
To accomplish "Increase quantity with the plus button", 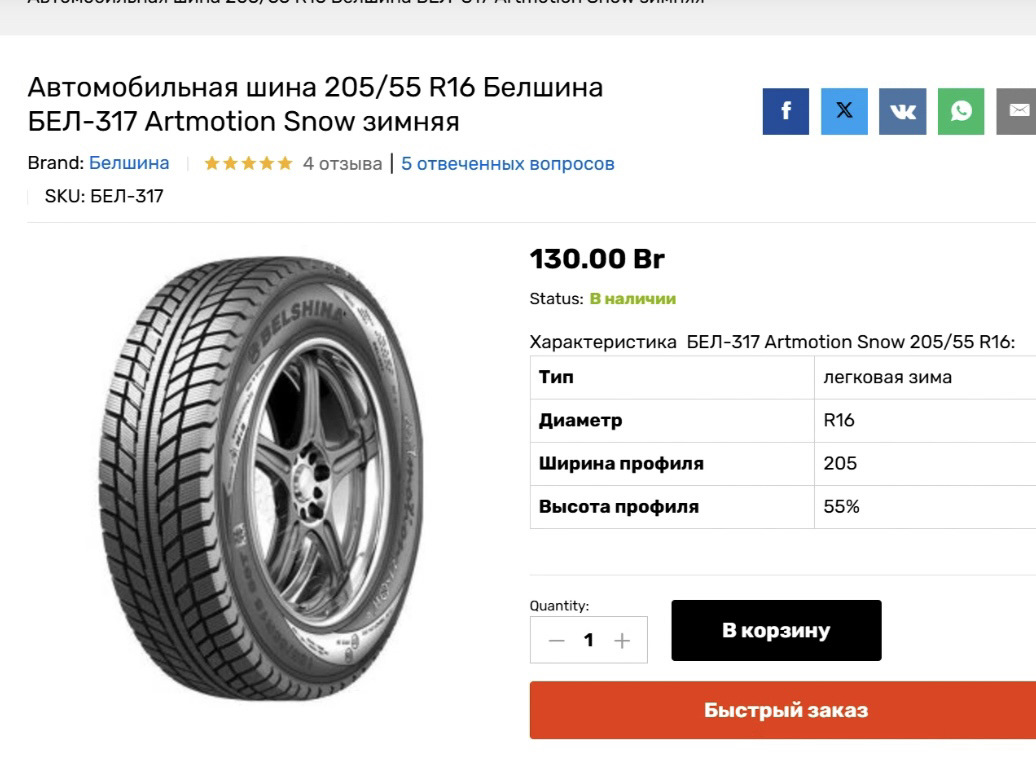I will 622,640.
